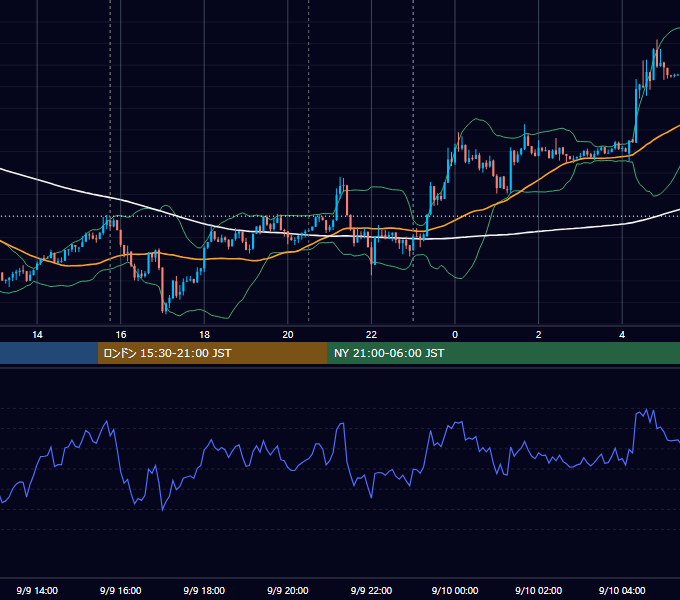Screen dimensions: 680x600
Task: Click the 16 hour axis label
Action: click(121, 335)
